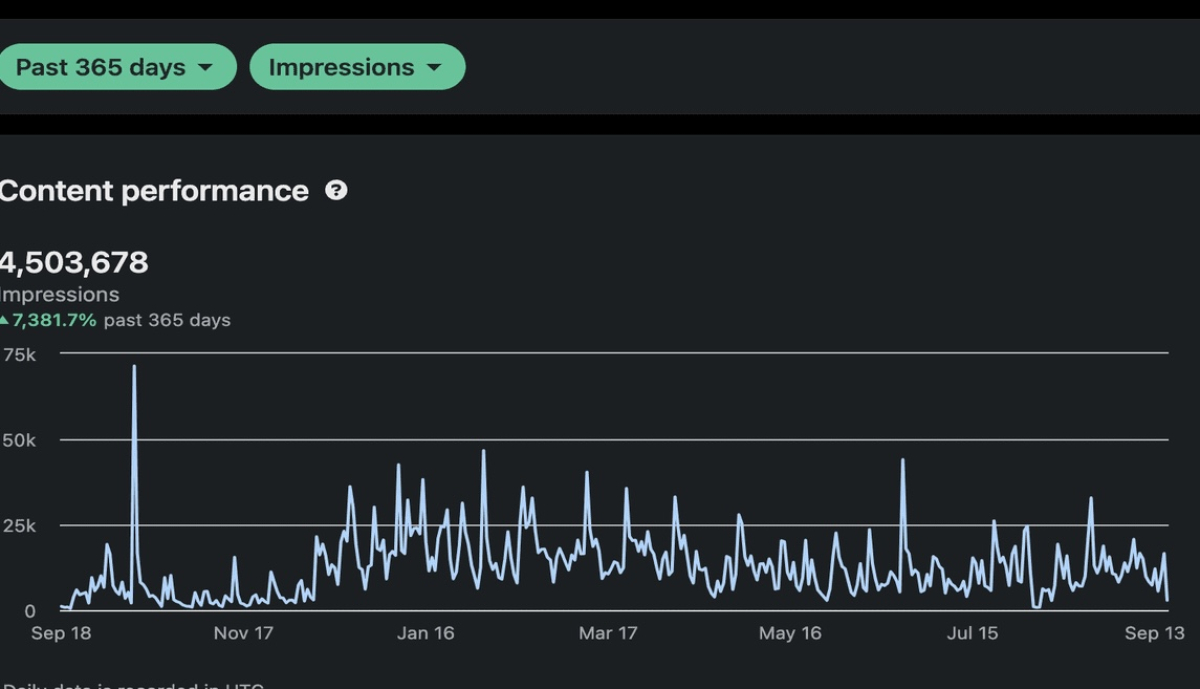Image resolution: width=1200 pixels, height=689 pixels.
Task: Click the caret arrow beside Past 365 days
Action: [206, 68]
